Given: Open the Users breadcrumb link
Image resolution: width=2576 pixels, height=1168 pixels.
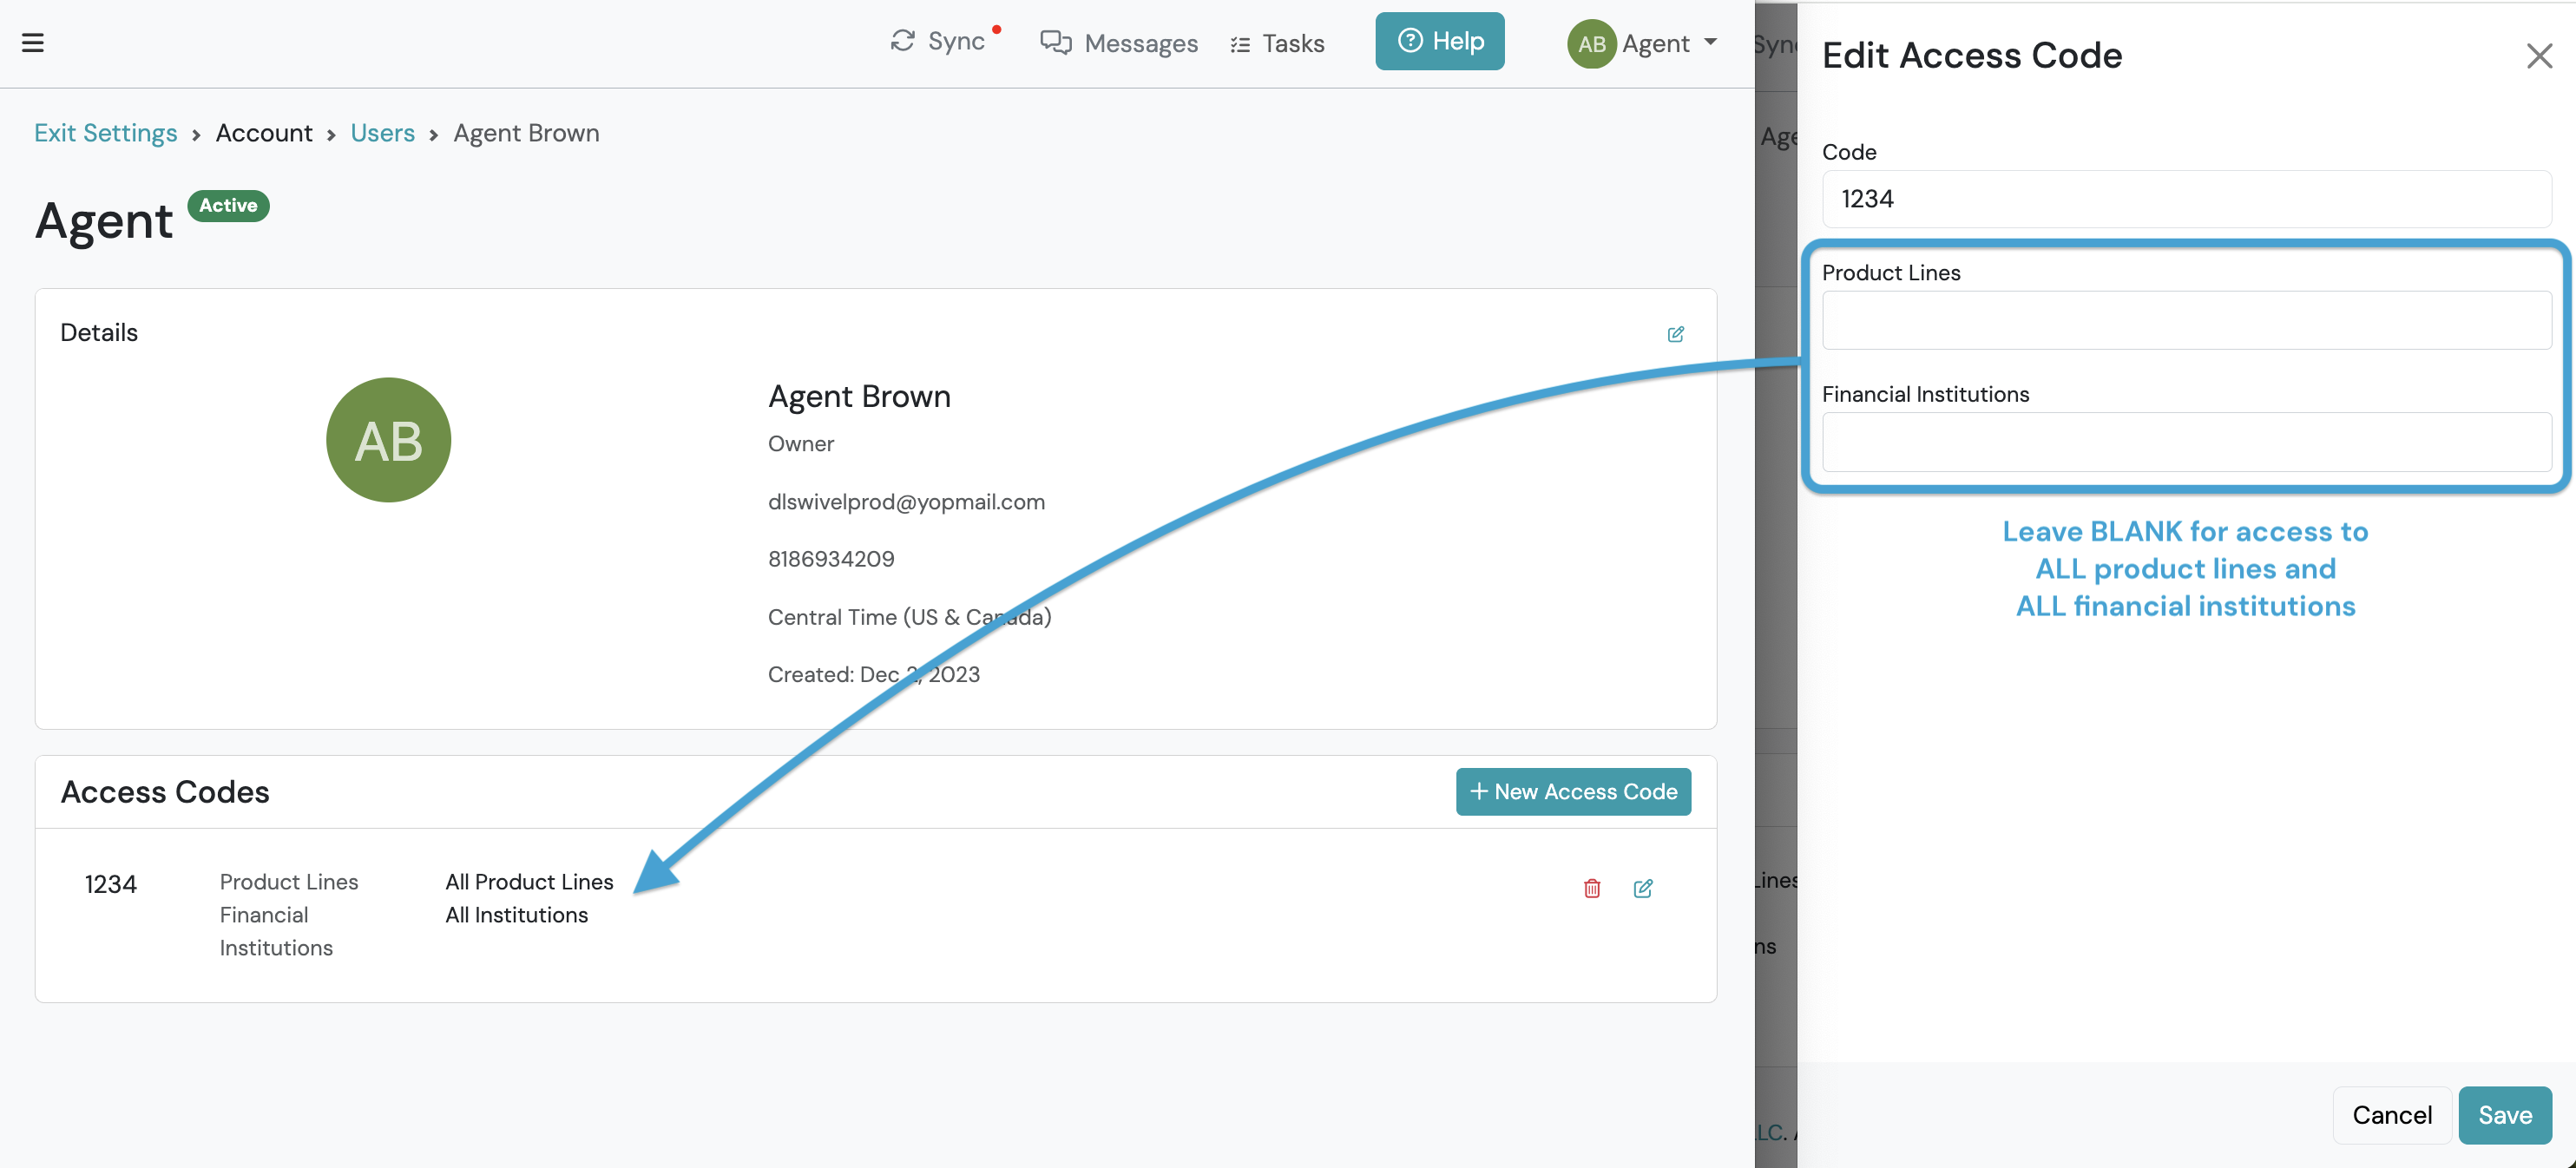Looking at the screenshot, I should (382, 133).
